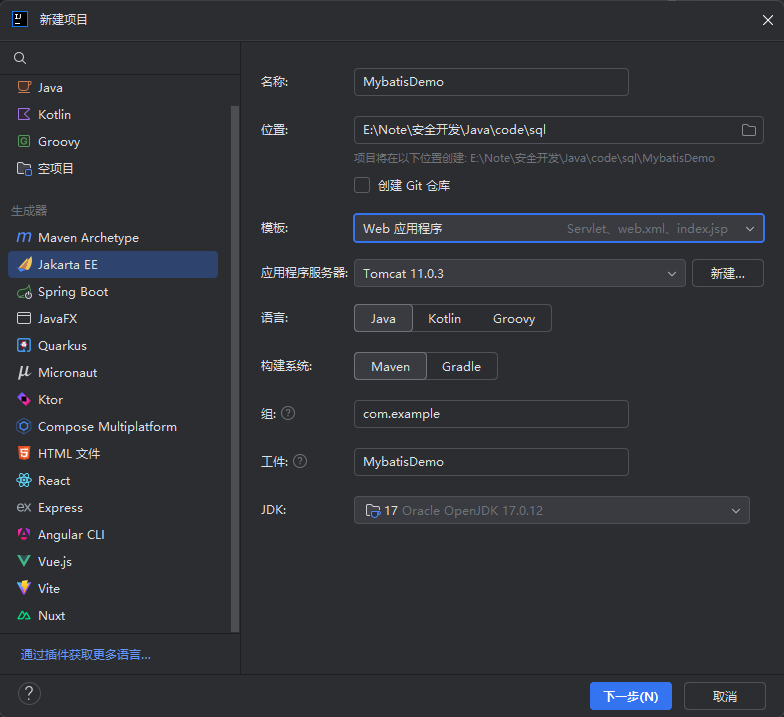
Task: Choose the Quarkus generator icon
Action: (24, 346)
